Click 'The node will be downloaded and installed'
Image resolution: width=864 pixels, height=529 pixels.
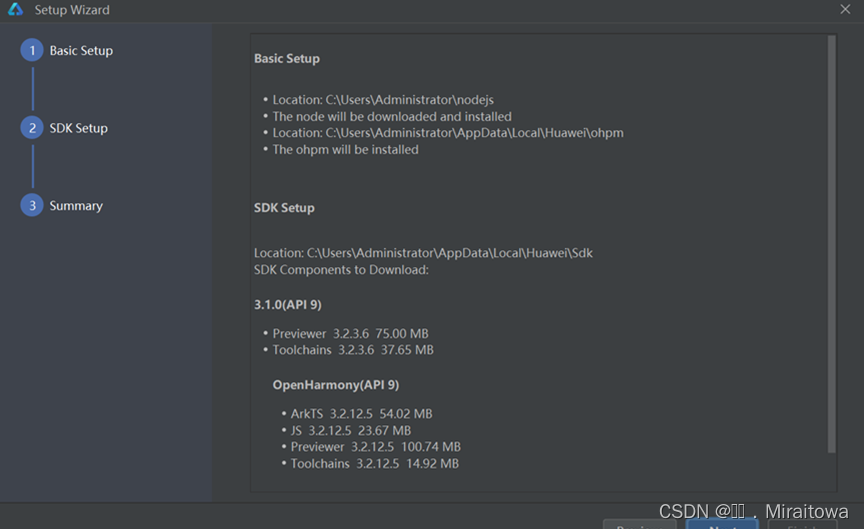point(392,116)
